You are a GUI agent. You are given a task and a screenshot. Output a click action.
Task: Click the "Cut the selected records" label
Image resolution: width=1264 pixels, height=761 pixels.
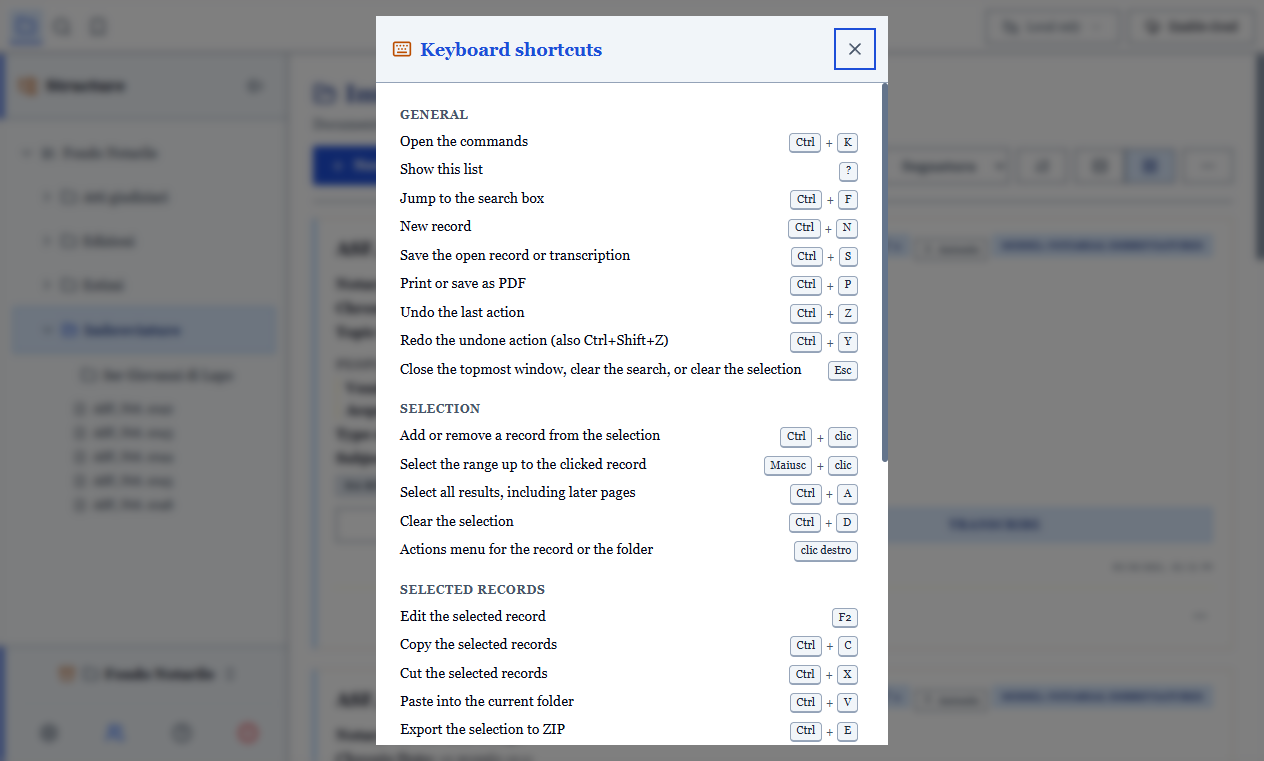pyautogui.click(x=474, y=673)
